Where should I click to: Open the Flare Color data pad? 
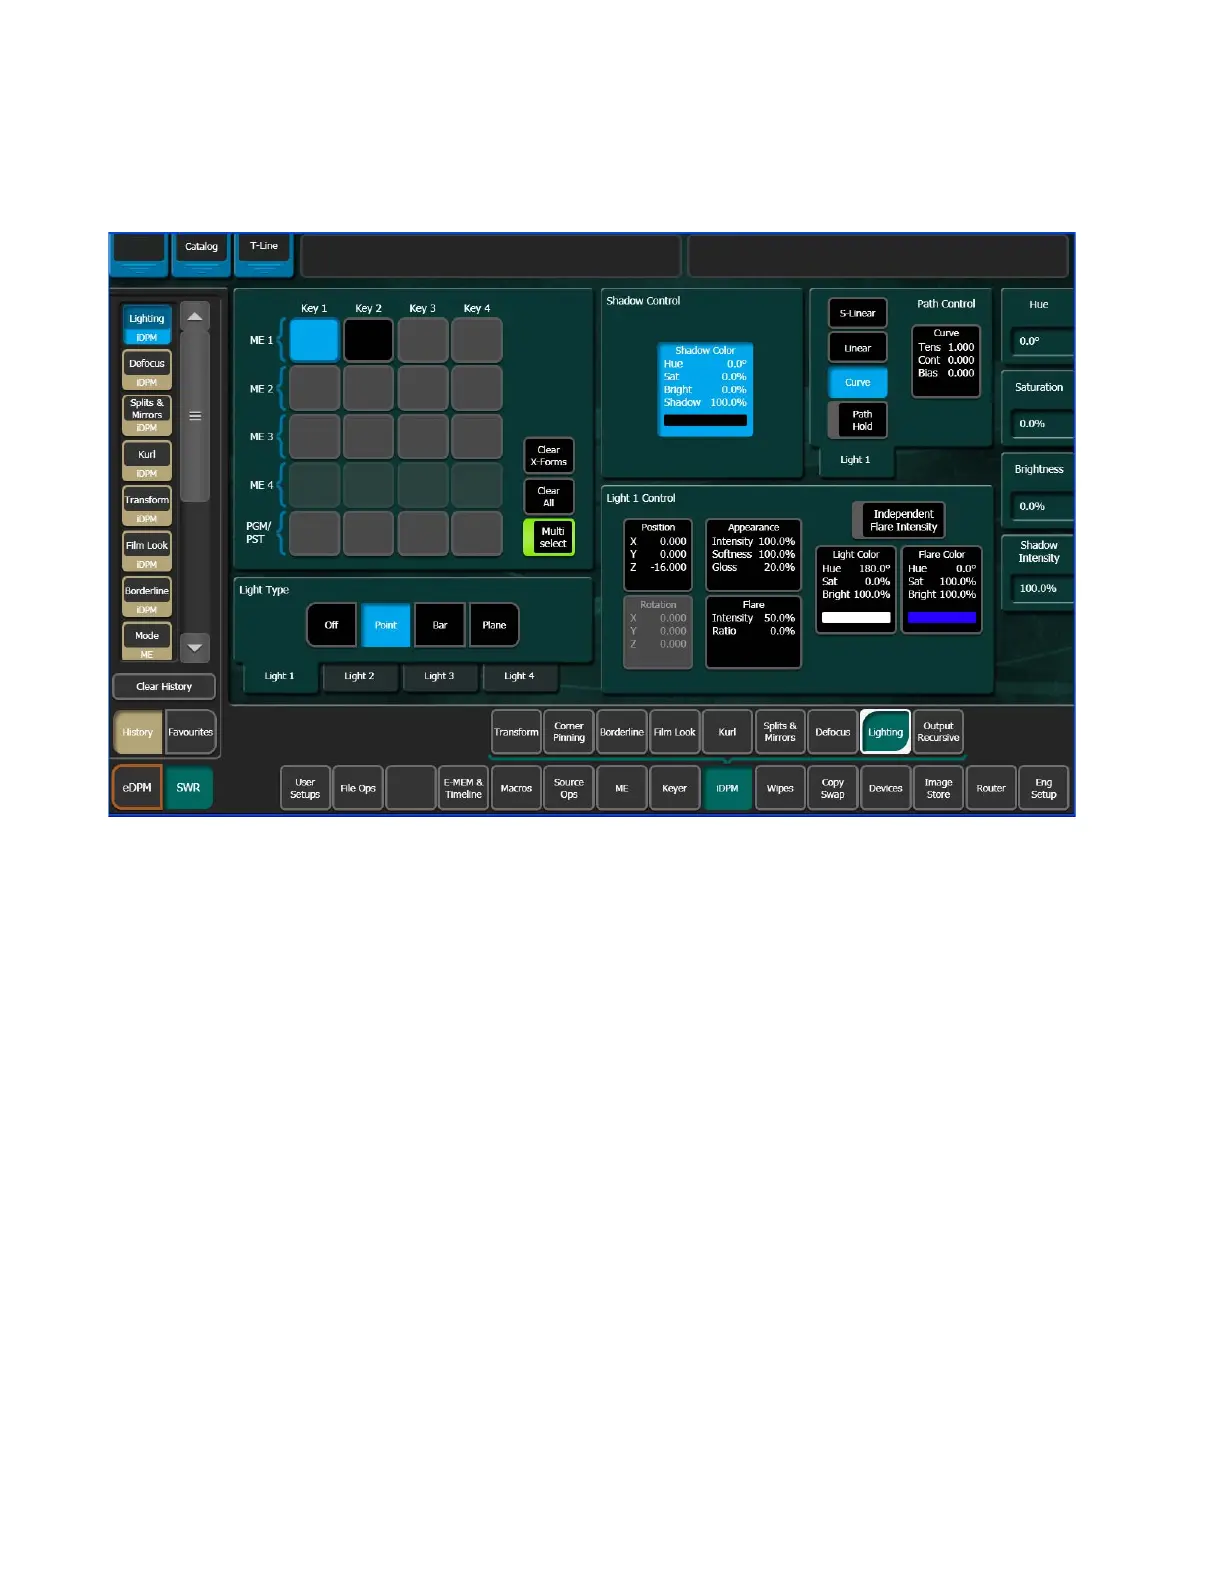pyautogui.click(x=942, y=590)
